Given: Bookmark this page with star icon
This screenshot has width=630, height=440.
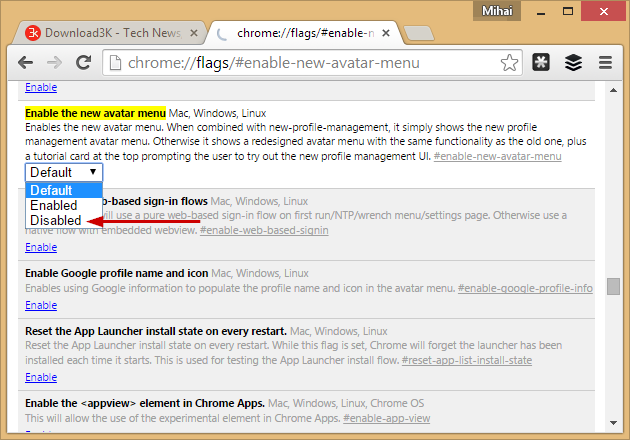Looking at the screenshot, I should tap(509, 63).
